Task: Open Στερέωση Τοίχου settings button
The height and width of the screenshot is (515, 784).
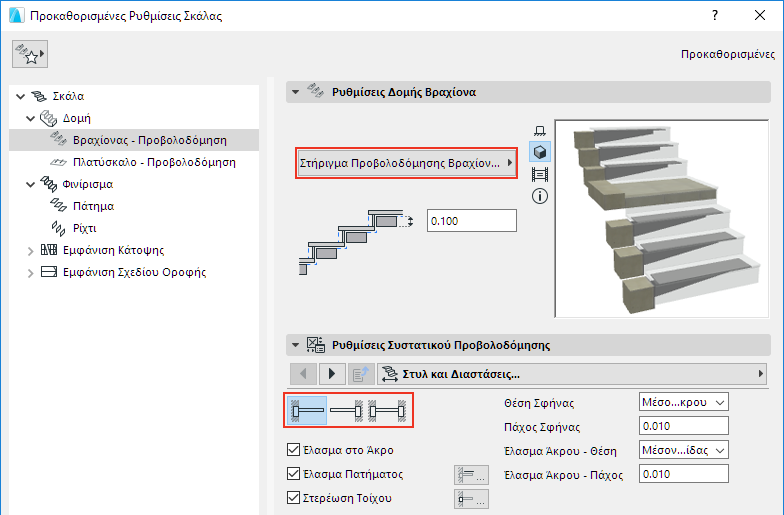Action: [472, 499]
